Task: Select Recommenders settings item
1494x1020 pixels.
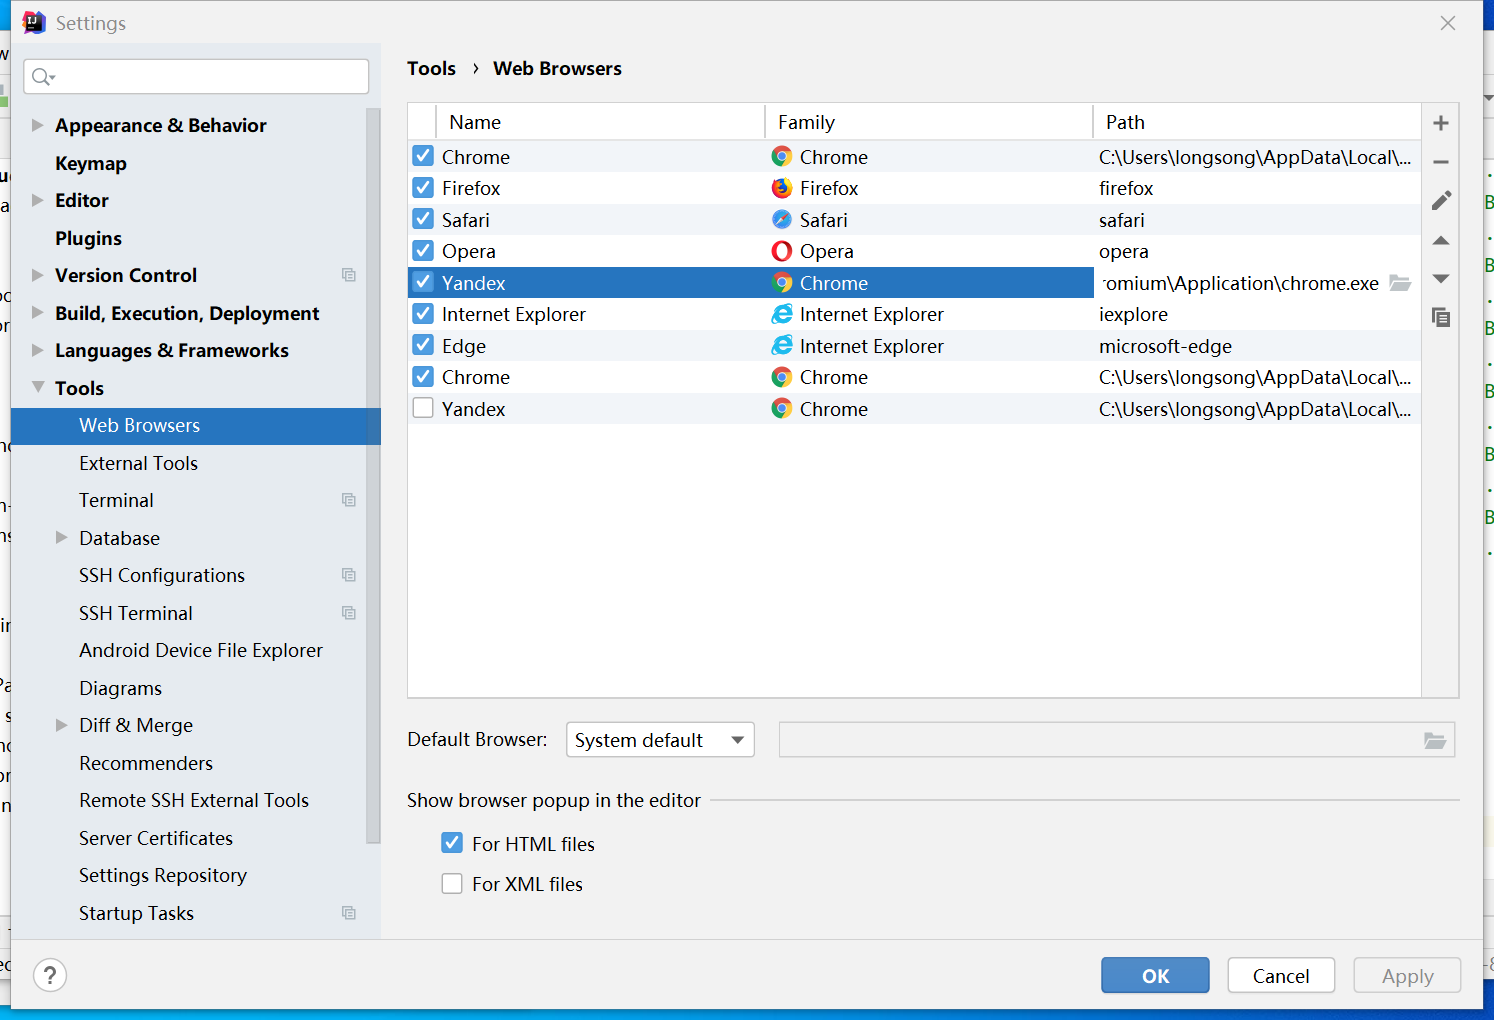Action: [146, 763]
